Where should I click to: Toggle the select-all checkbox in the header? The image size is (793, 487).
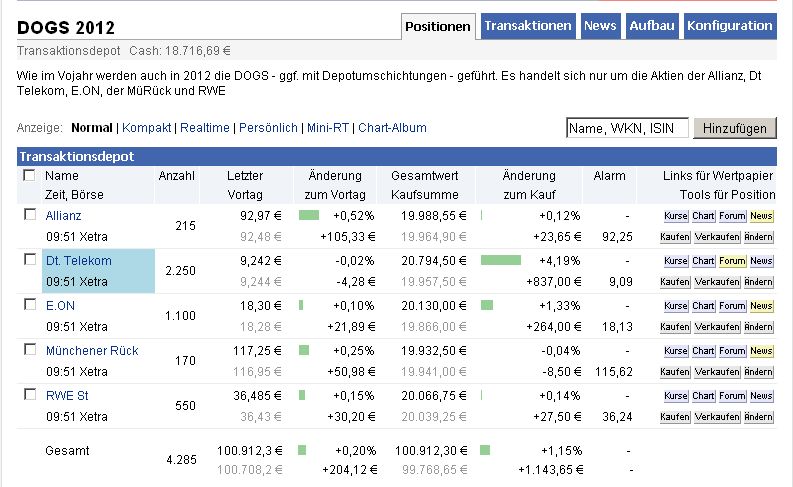coord(29,176)
